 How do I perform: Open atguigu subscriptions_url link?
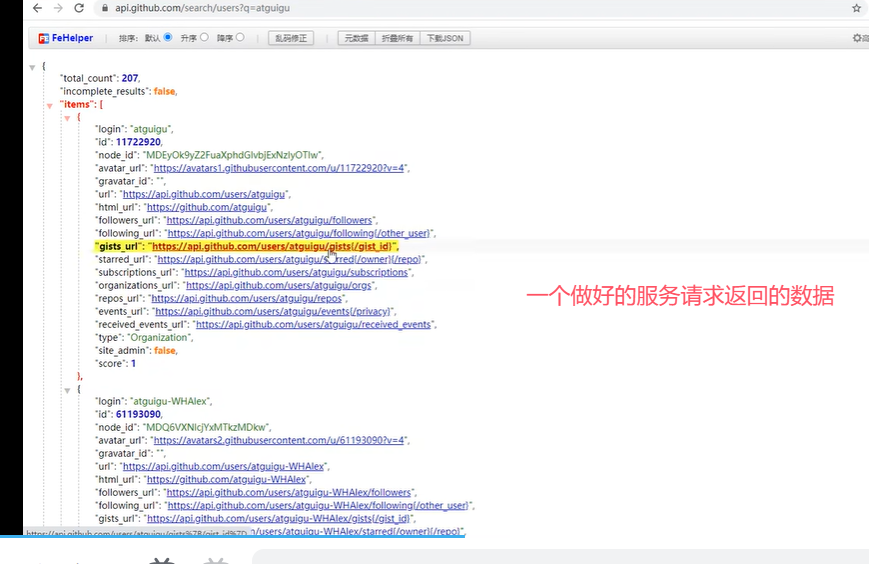pos(296,273)
